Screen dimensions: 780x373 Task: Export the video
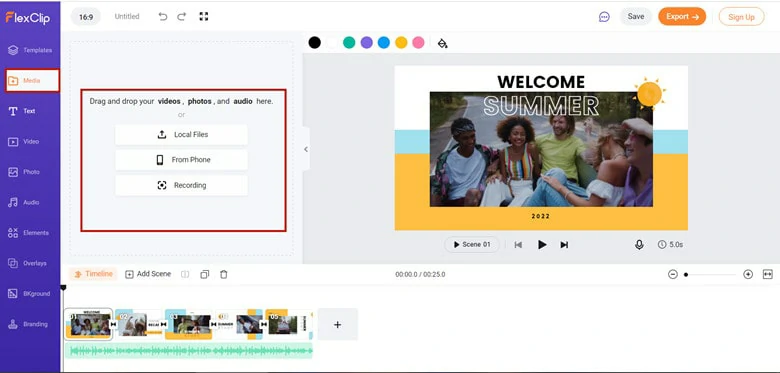click(682, 16)
